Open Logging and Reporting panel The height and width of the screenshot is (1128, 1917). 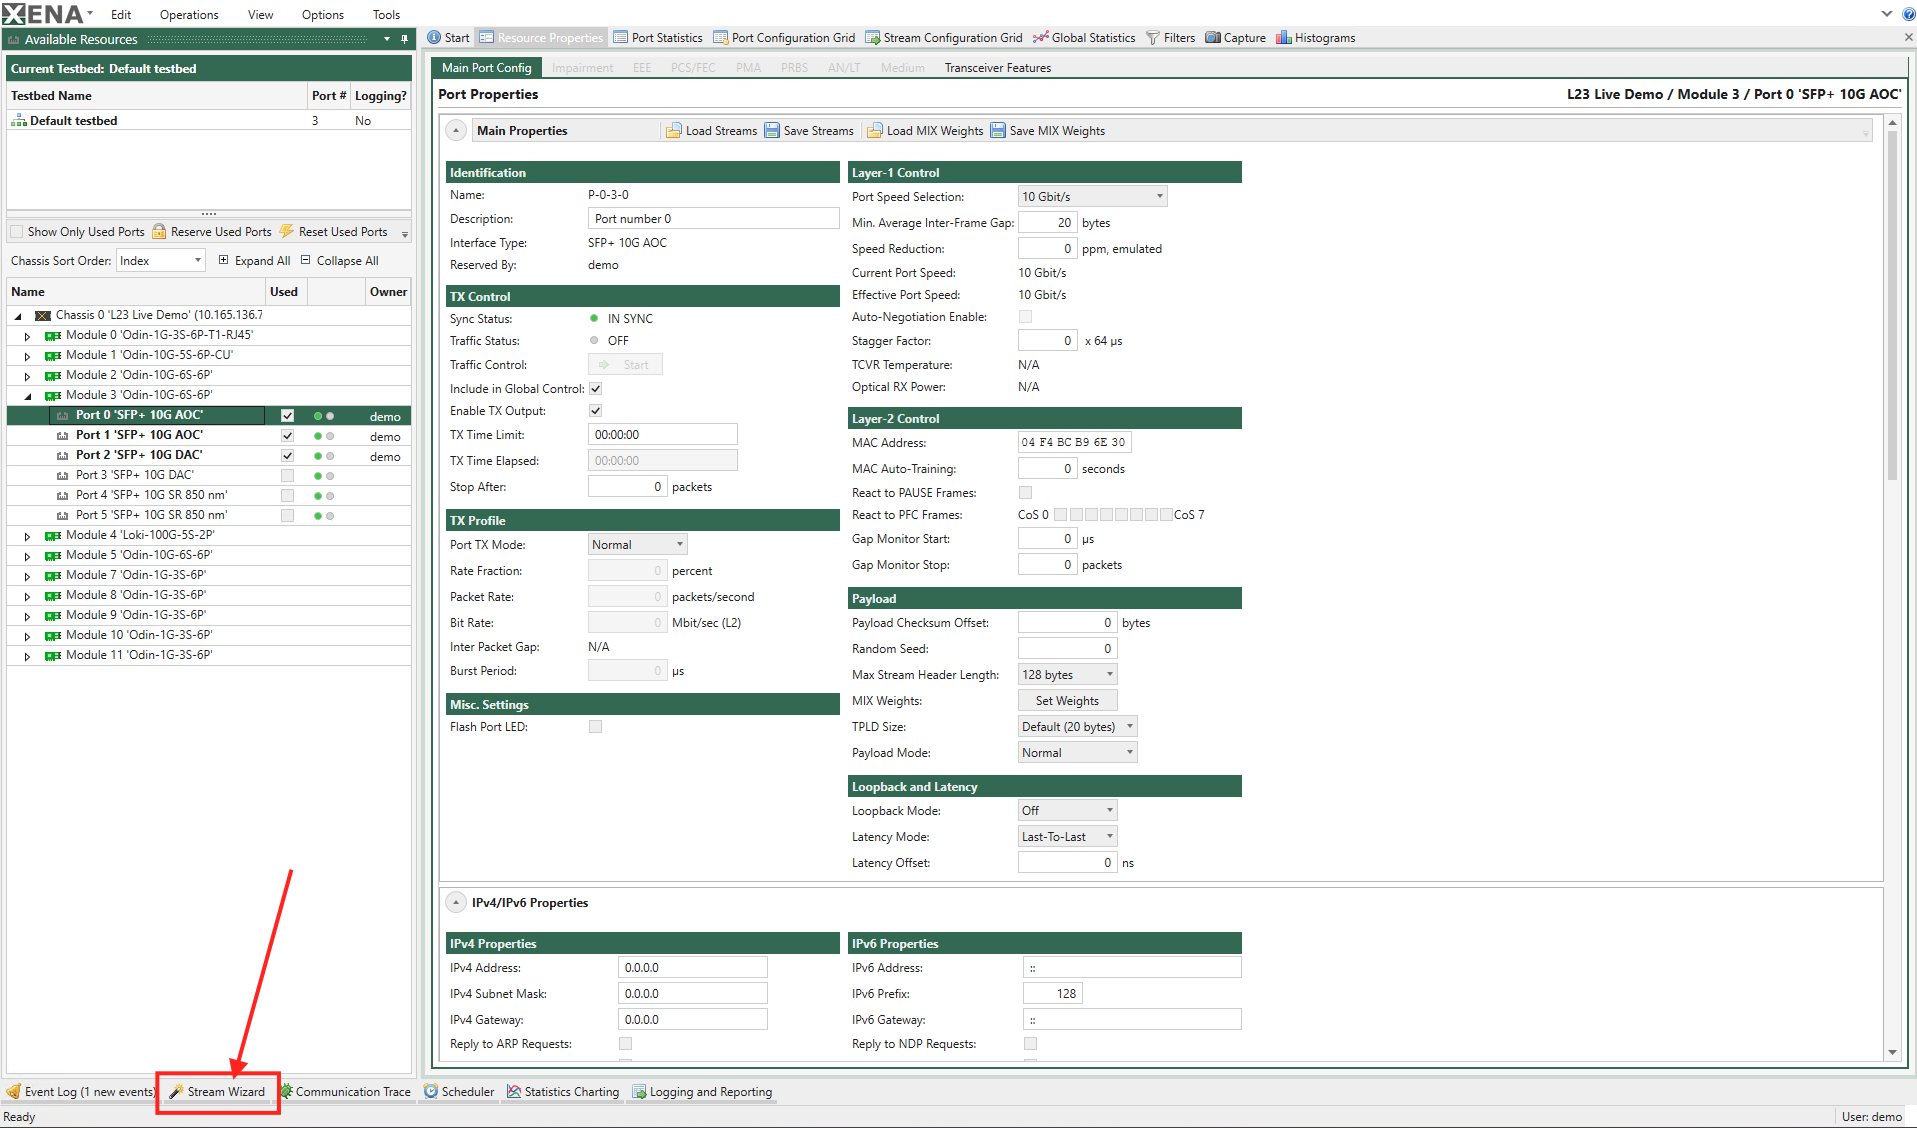tap(702, 1091)
